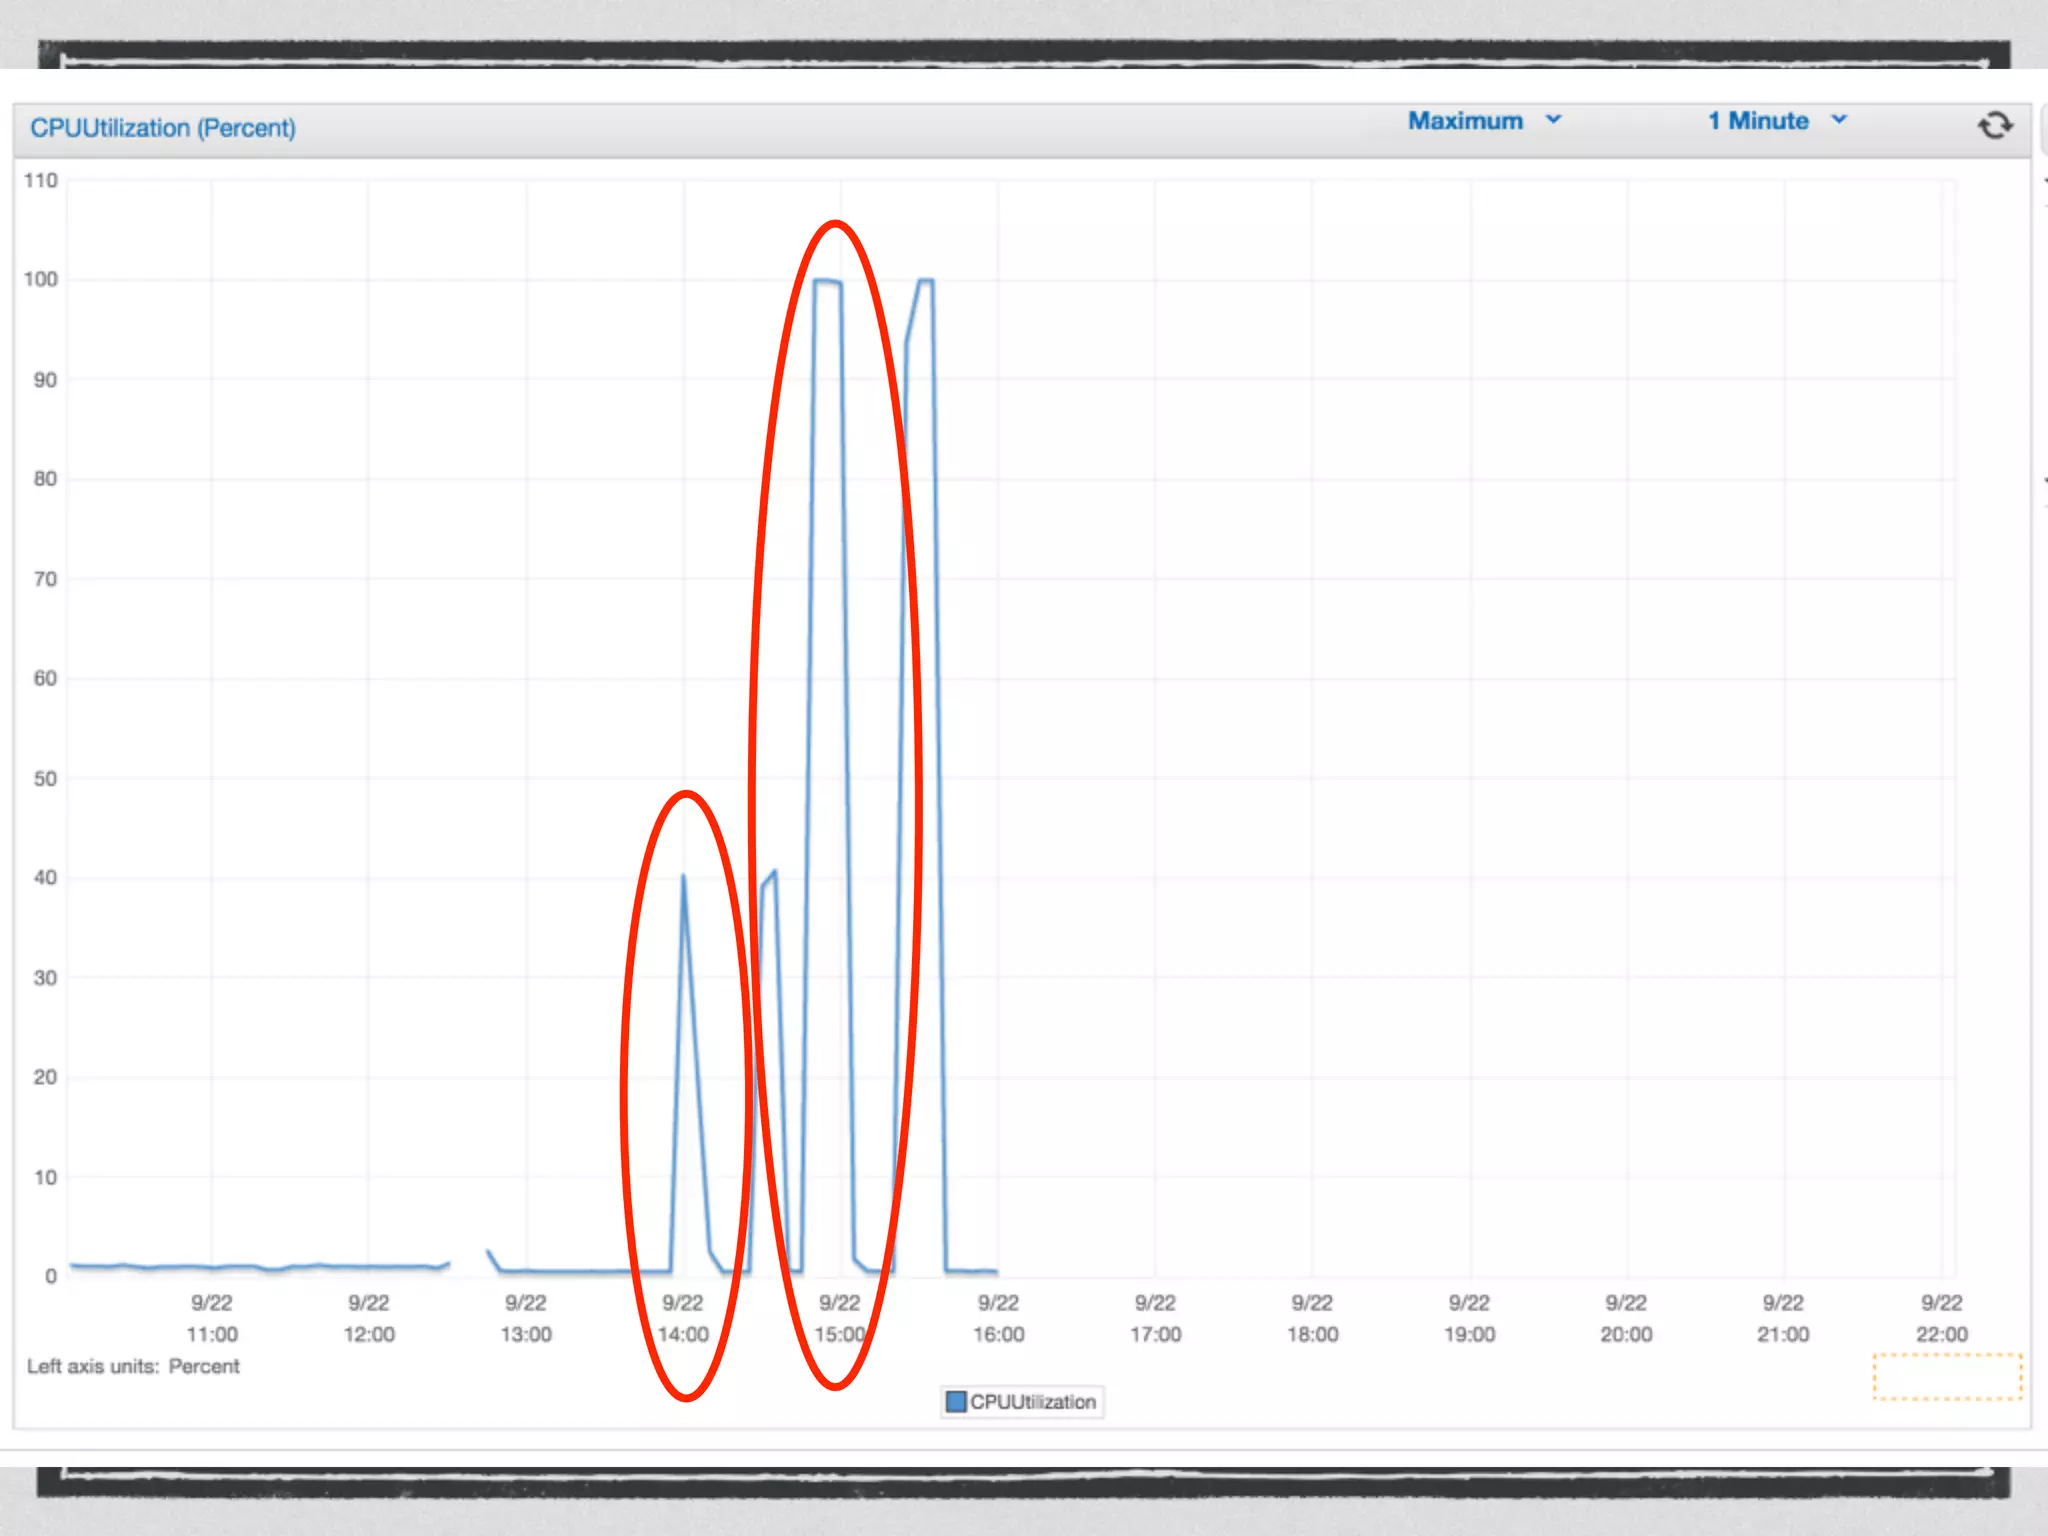The width and height of the screenshot is (2048, 1536).
Task: Toggle CPUUtilization series via legend label
Action: pos(1032,1402)
